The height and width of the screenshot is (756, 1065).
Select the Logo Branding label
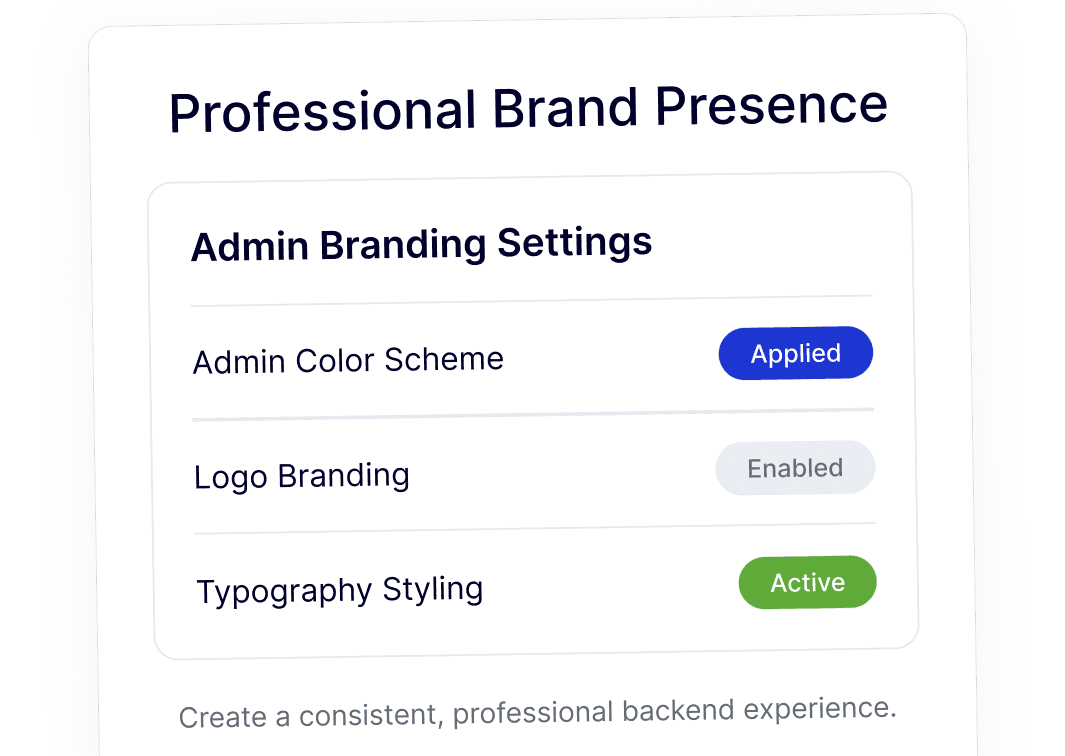point(302,476)
